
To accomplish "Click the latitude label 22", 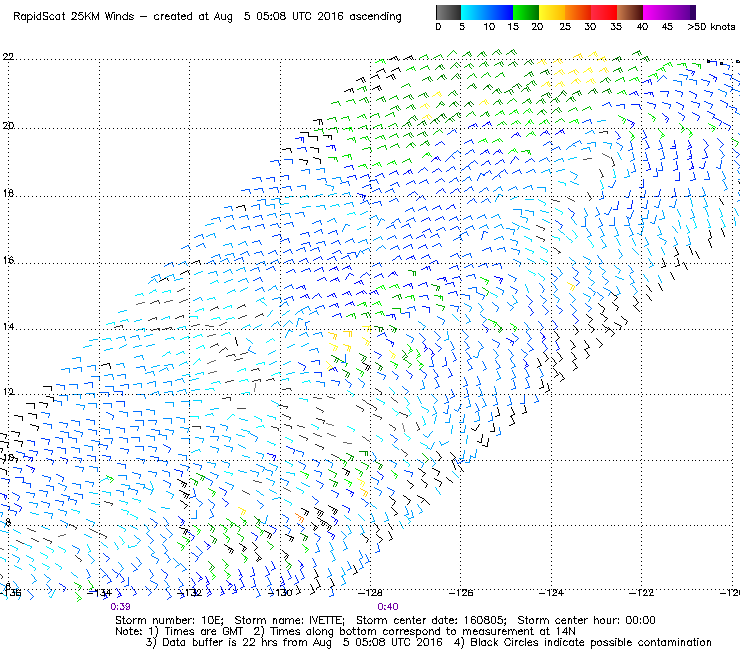I will coord(8,57).
